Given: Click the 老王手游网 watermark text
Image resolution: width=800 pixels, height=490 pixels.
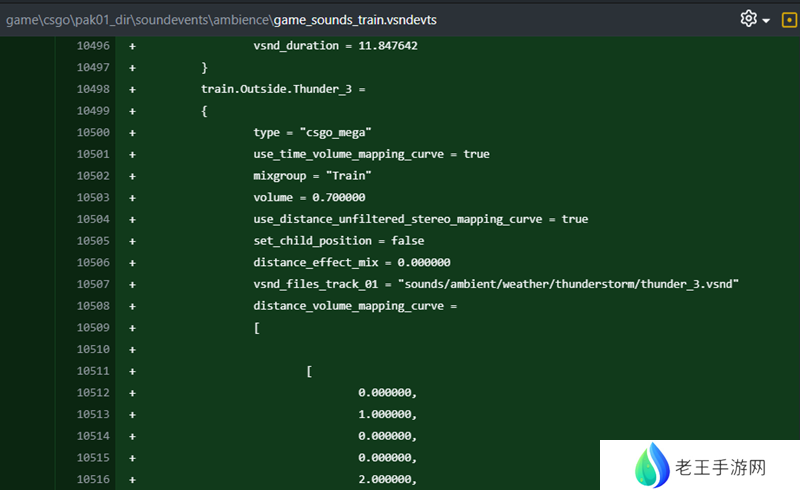Looking at the screenshot, I should click(721, 467).
